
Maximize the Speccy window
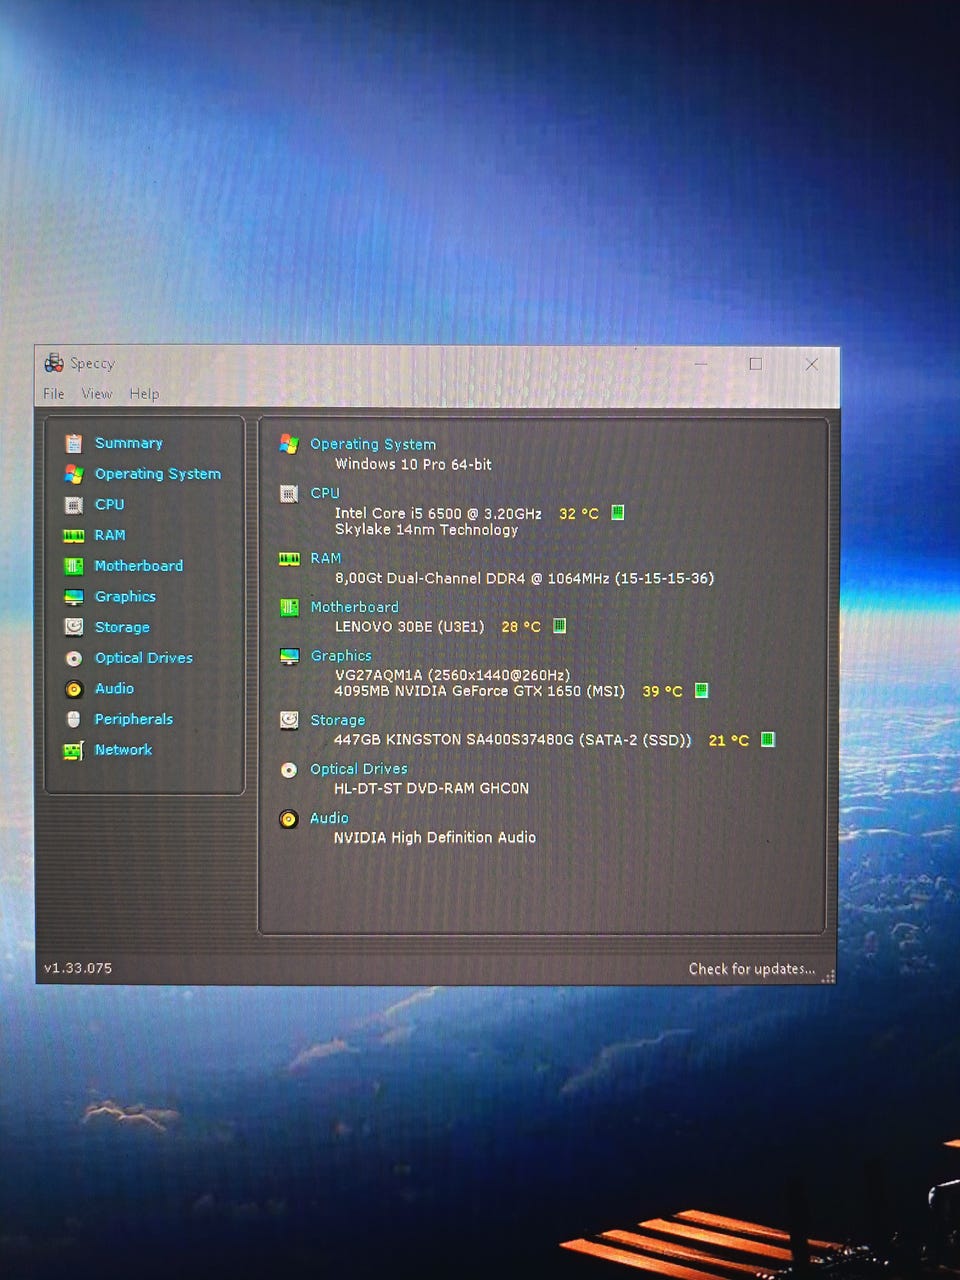coord(756,364)
